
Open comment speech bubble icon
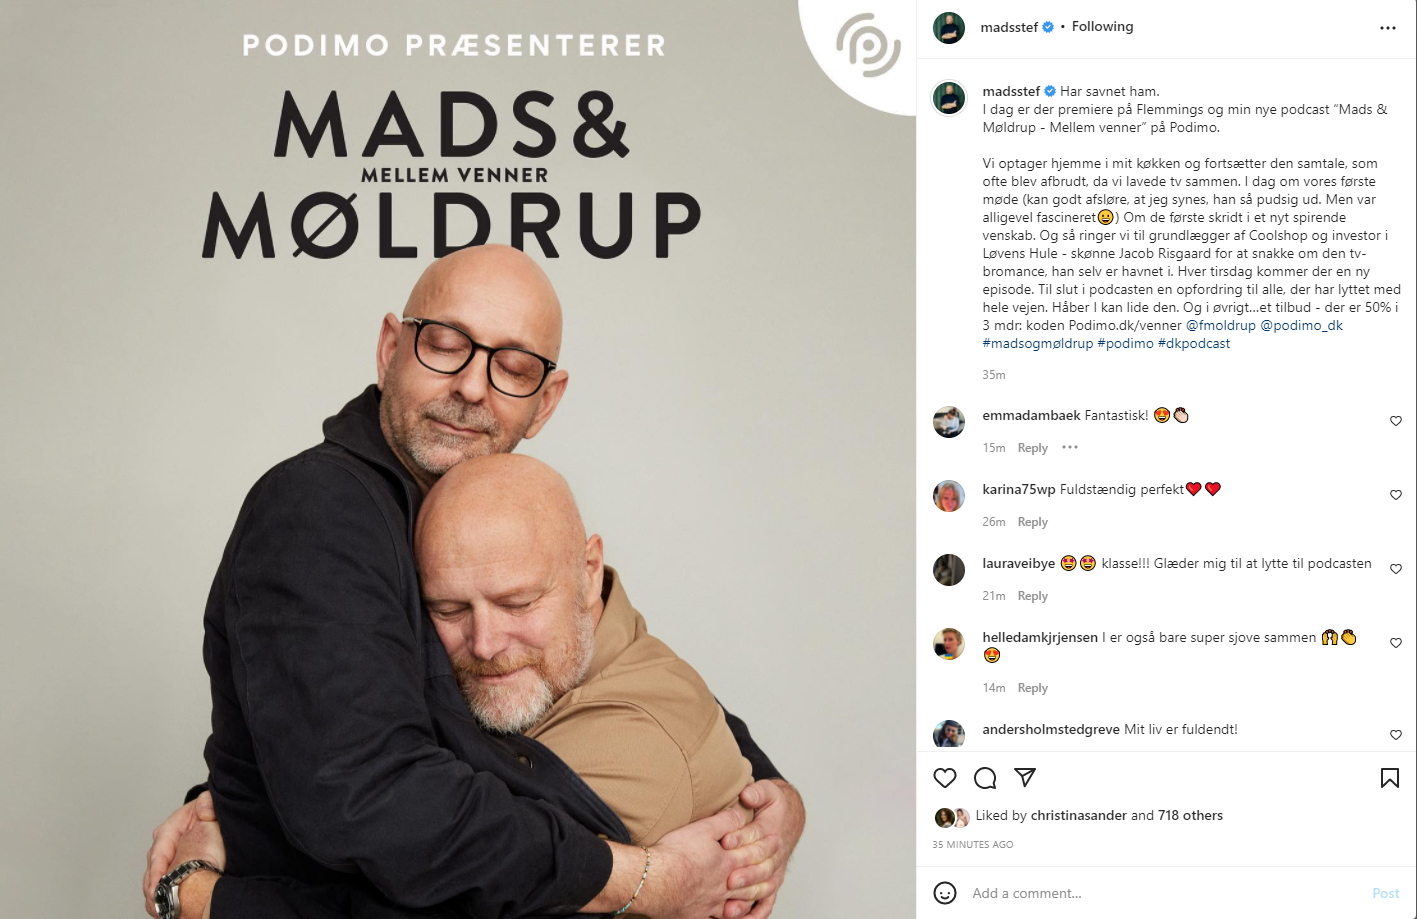point(985,778)
